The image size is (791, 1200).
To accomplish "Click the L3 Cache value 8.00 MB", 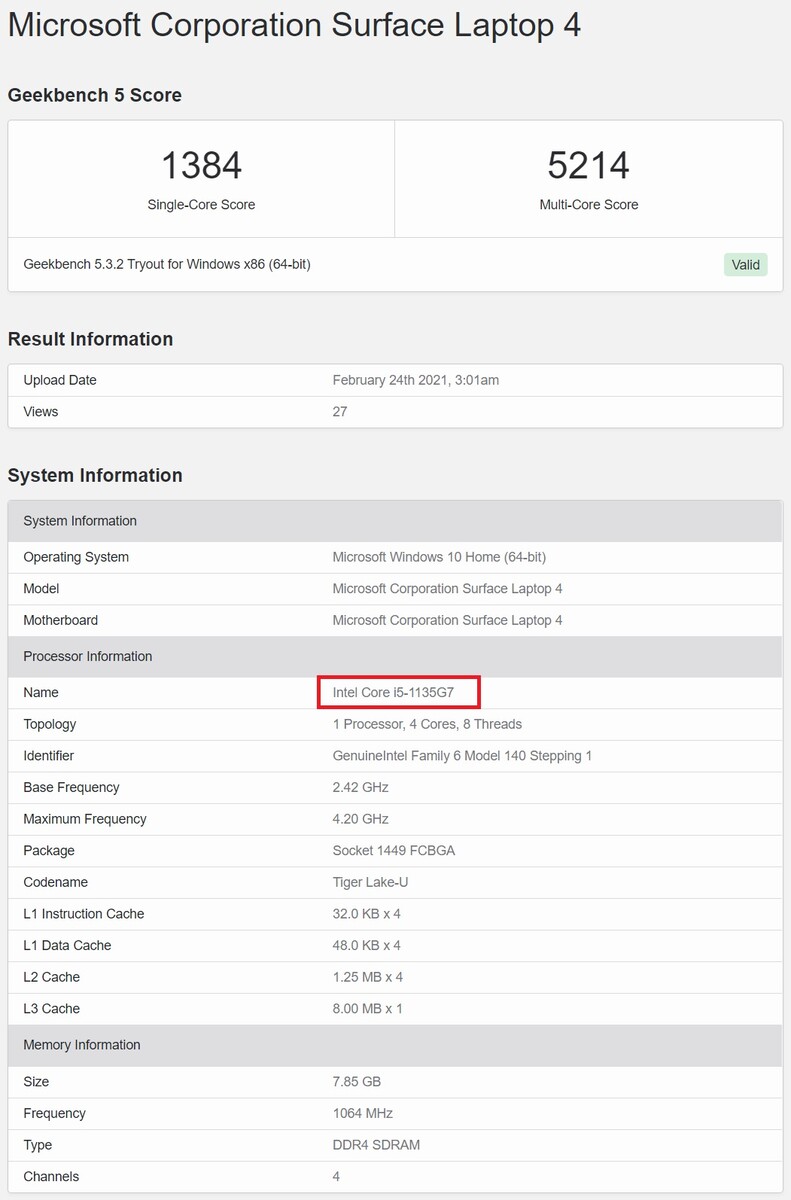I will click(x=367, y=1009).
